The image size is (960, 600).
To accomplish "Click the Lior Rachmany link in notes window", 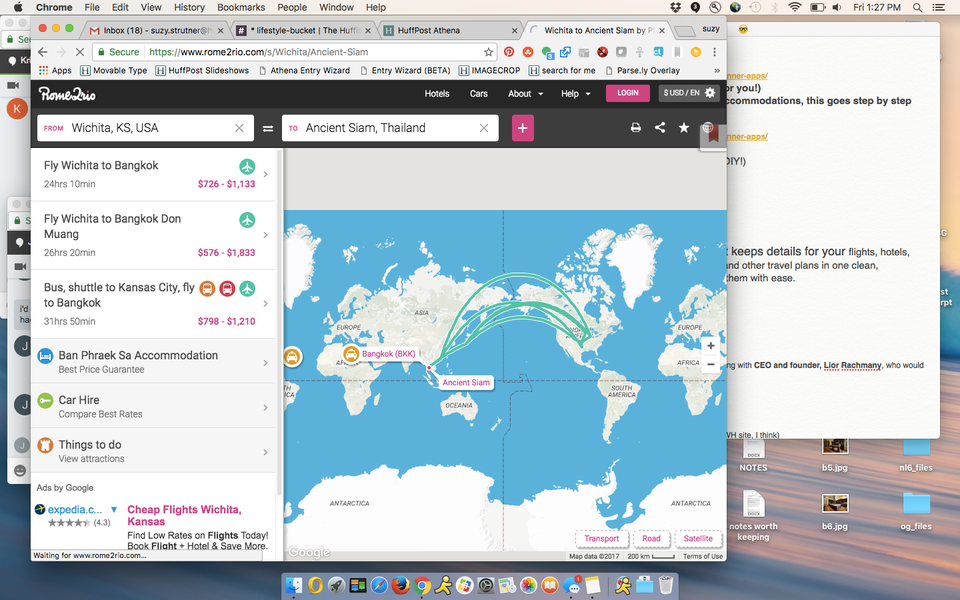I will 852,365.
